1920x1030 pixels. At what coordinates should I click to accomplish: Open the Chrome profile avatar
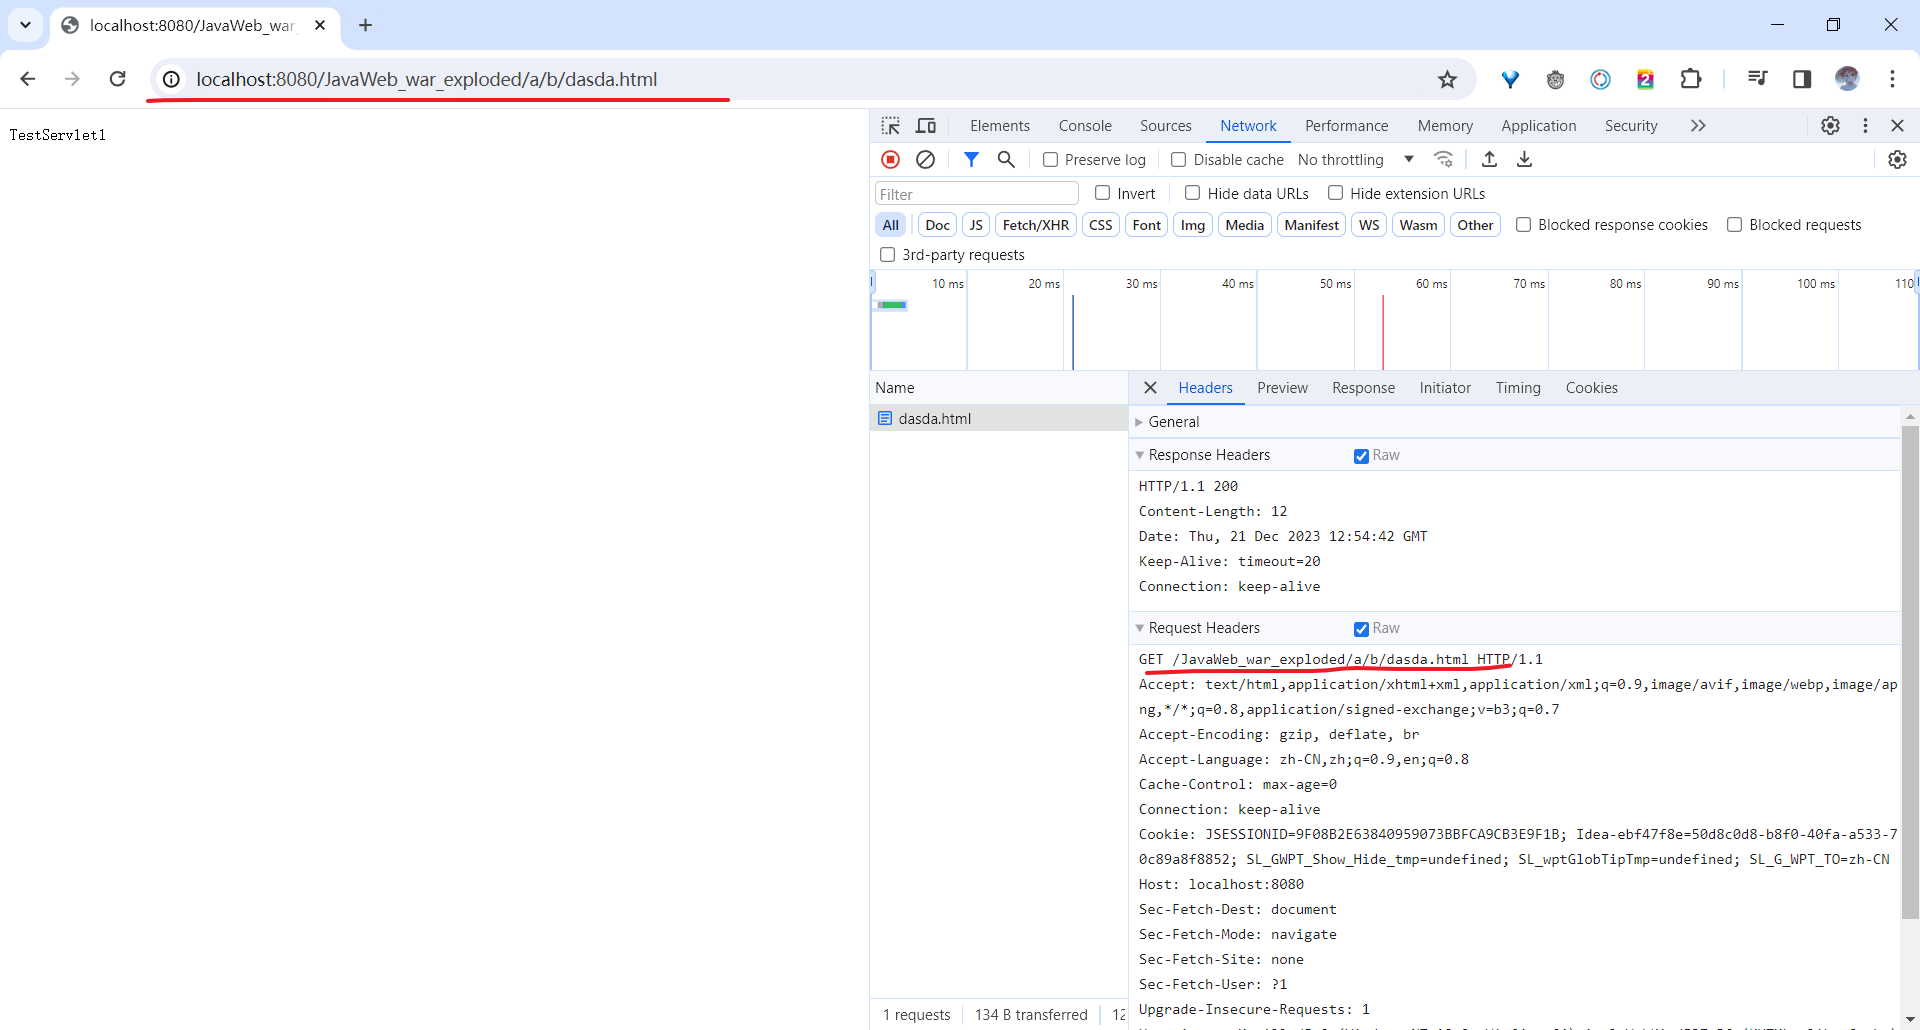(1847, 79)
